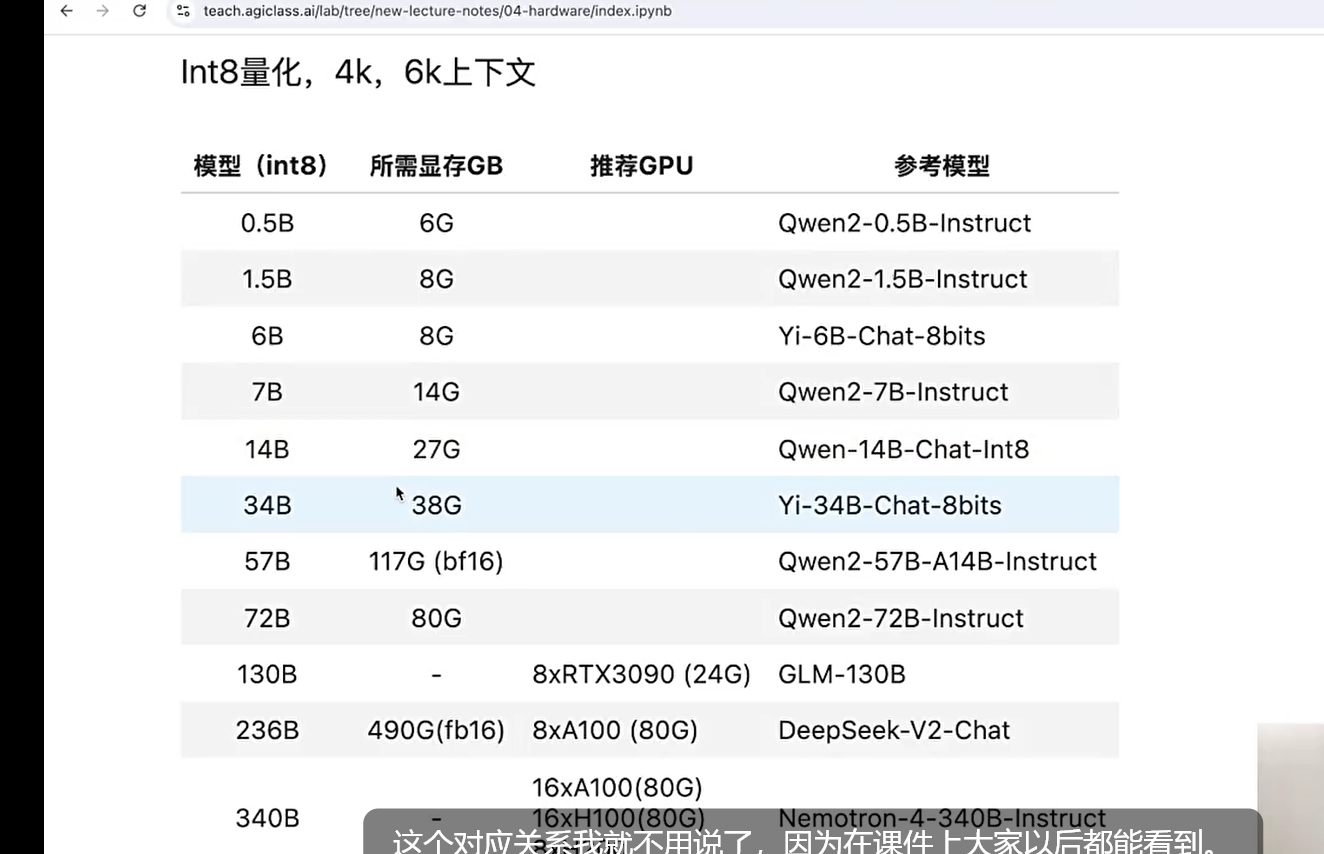Viewport: 1324px width, 854px height.
Task: Select Qwen2-57B-A14B-Instruct cell
Action: (x=938, y=562)
